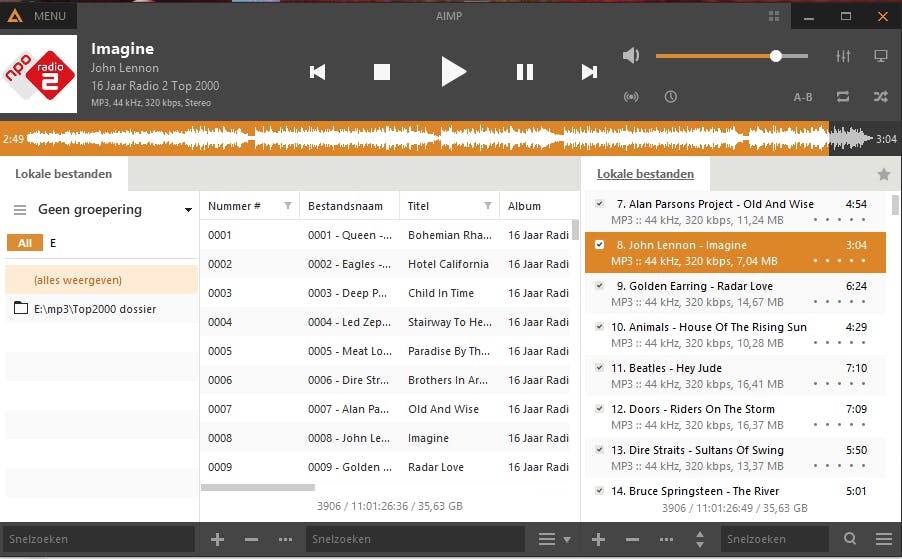Uncheck the Dire Straits - Sultans Of Swing checkbox
The image size is (902, 559).
pos(599,450)
